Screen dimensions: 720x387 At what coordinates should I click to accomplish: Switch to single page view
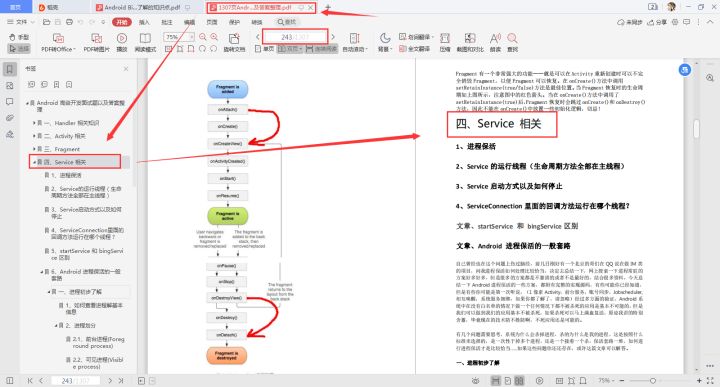pyautogui.click(x=264, y=49)
